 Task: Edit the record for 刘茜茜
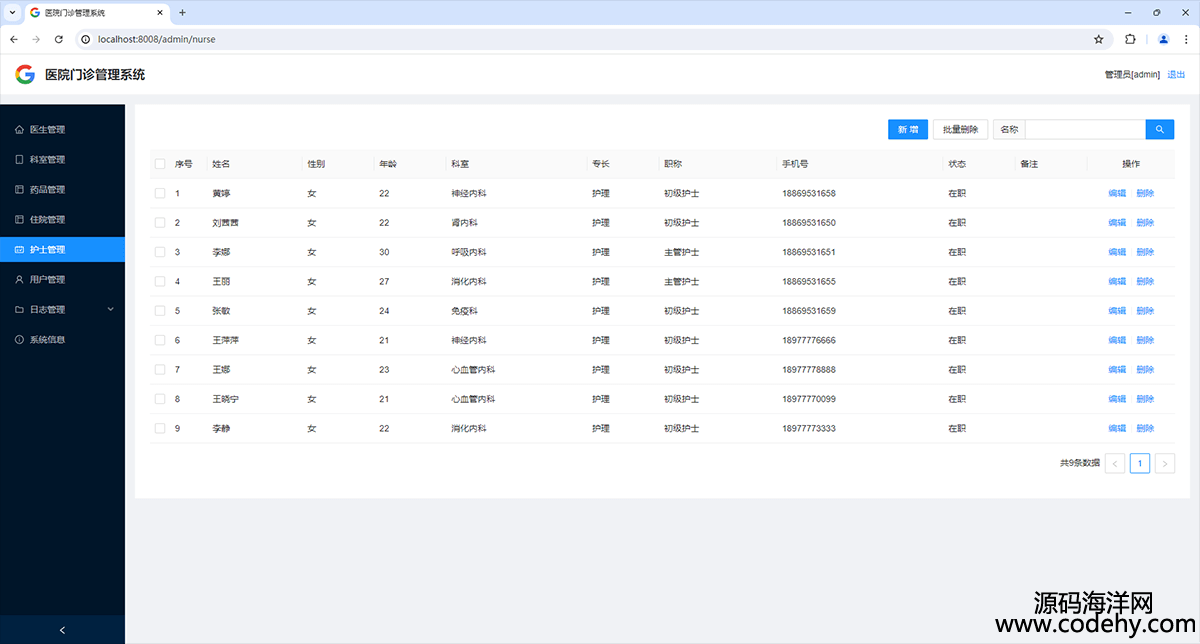1117,222
